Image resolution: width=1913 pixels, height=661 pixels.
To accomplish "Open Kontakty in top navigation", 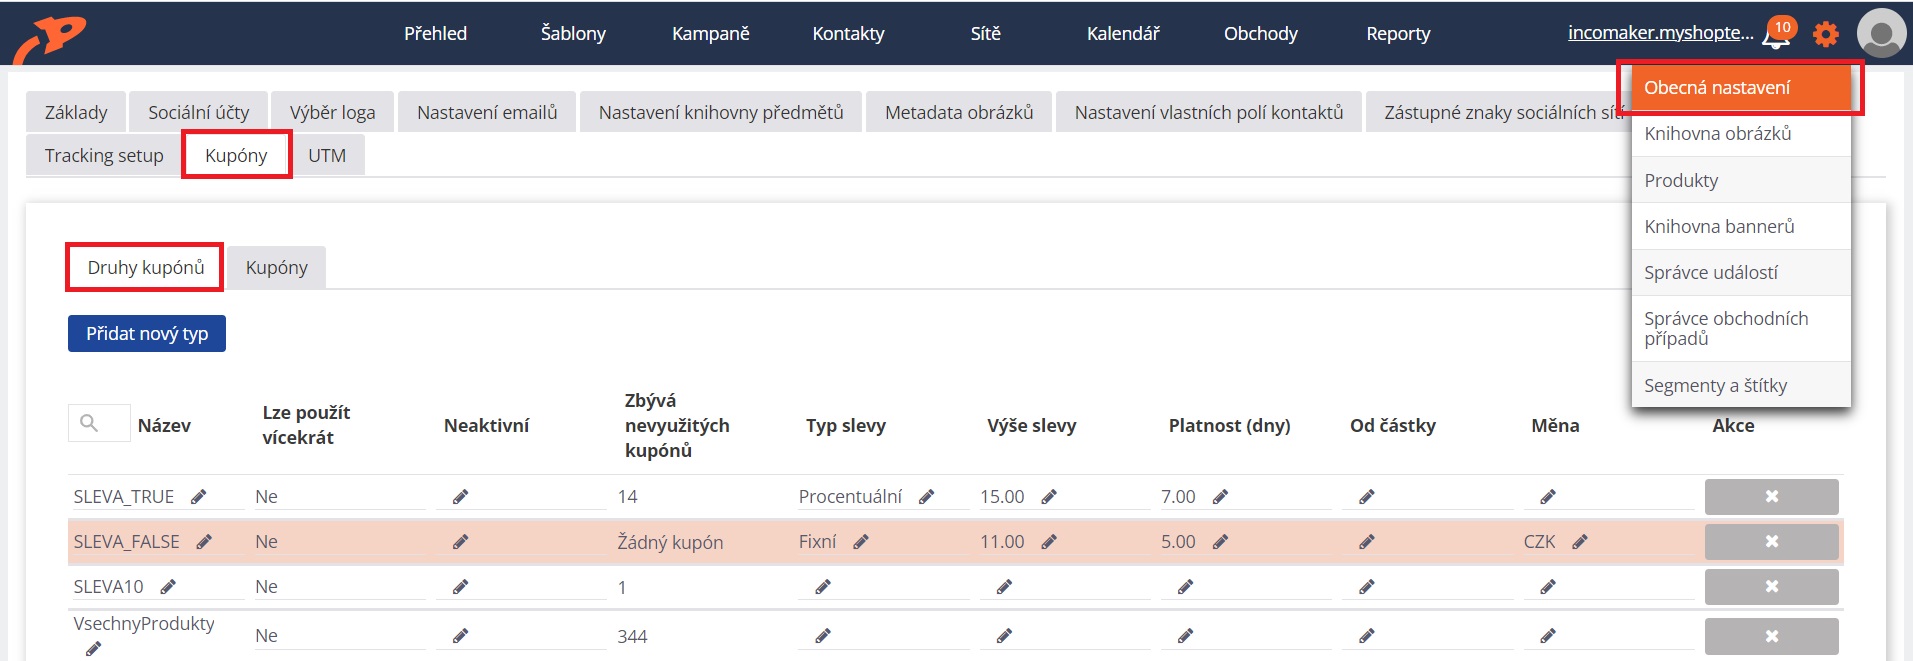I will point(848,33).
